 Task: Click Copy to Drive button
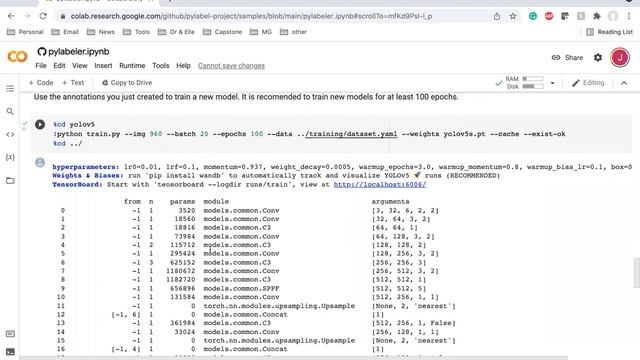click(x=127, y=83)
